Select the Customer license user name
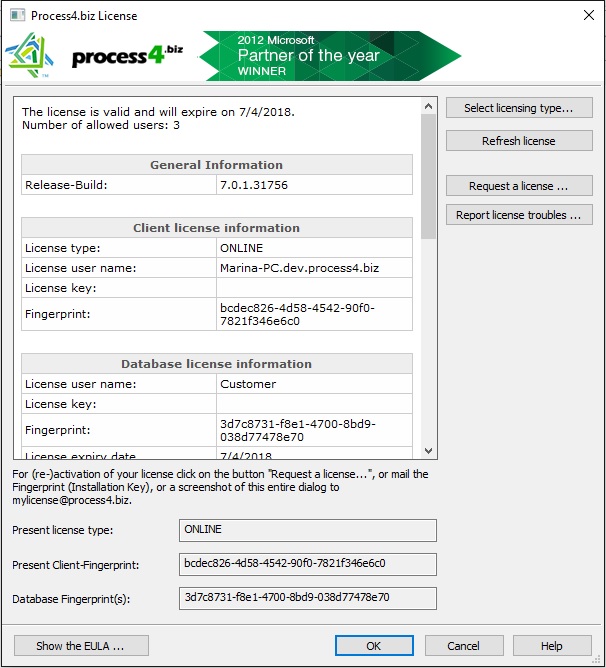This screenshot has height=668, width=606. 314,384
